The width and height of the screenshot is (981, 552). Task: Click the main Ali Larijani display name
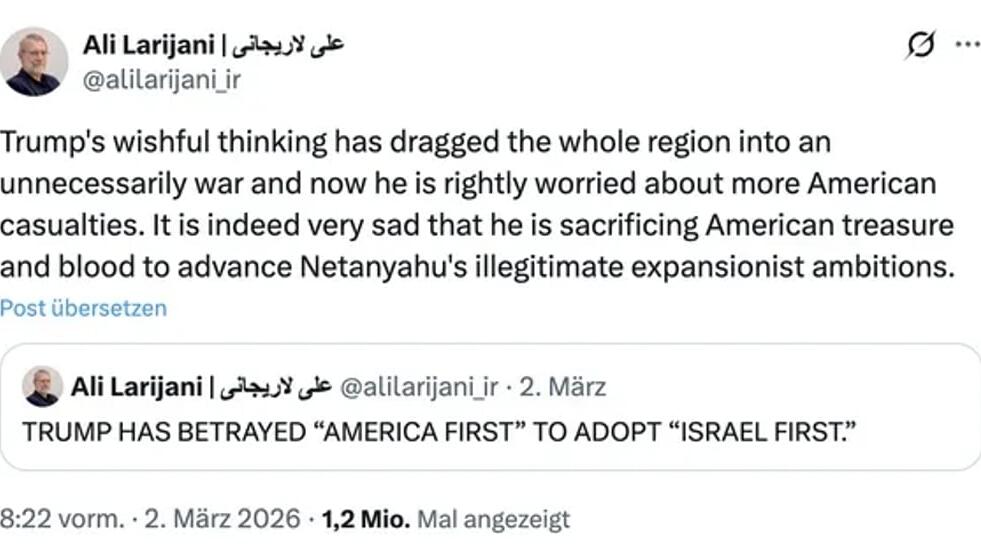[149, 45]
